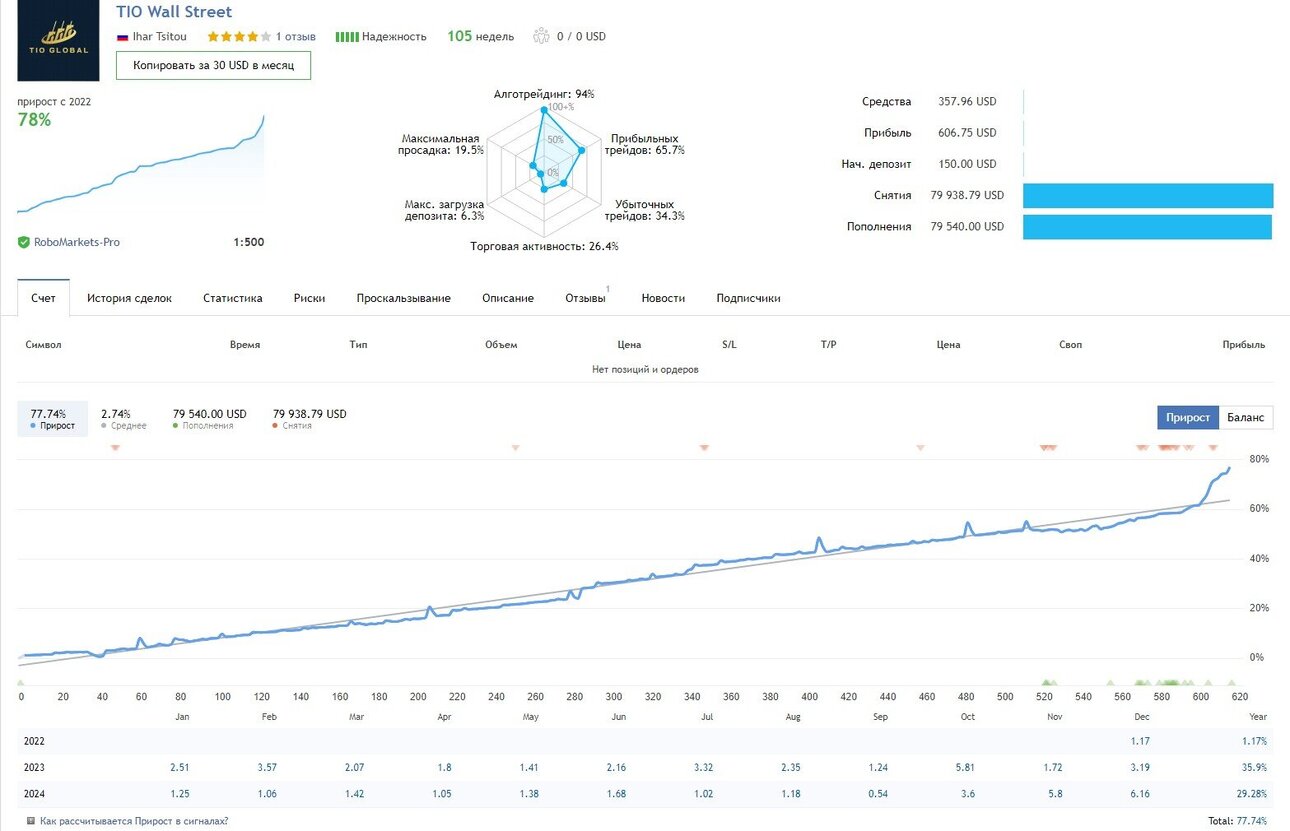The image size is (1290, 831).
Task: Click the Снятия blue bar
Action: (x=1148, y=195)
